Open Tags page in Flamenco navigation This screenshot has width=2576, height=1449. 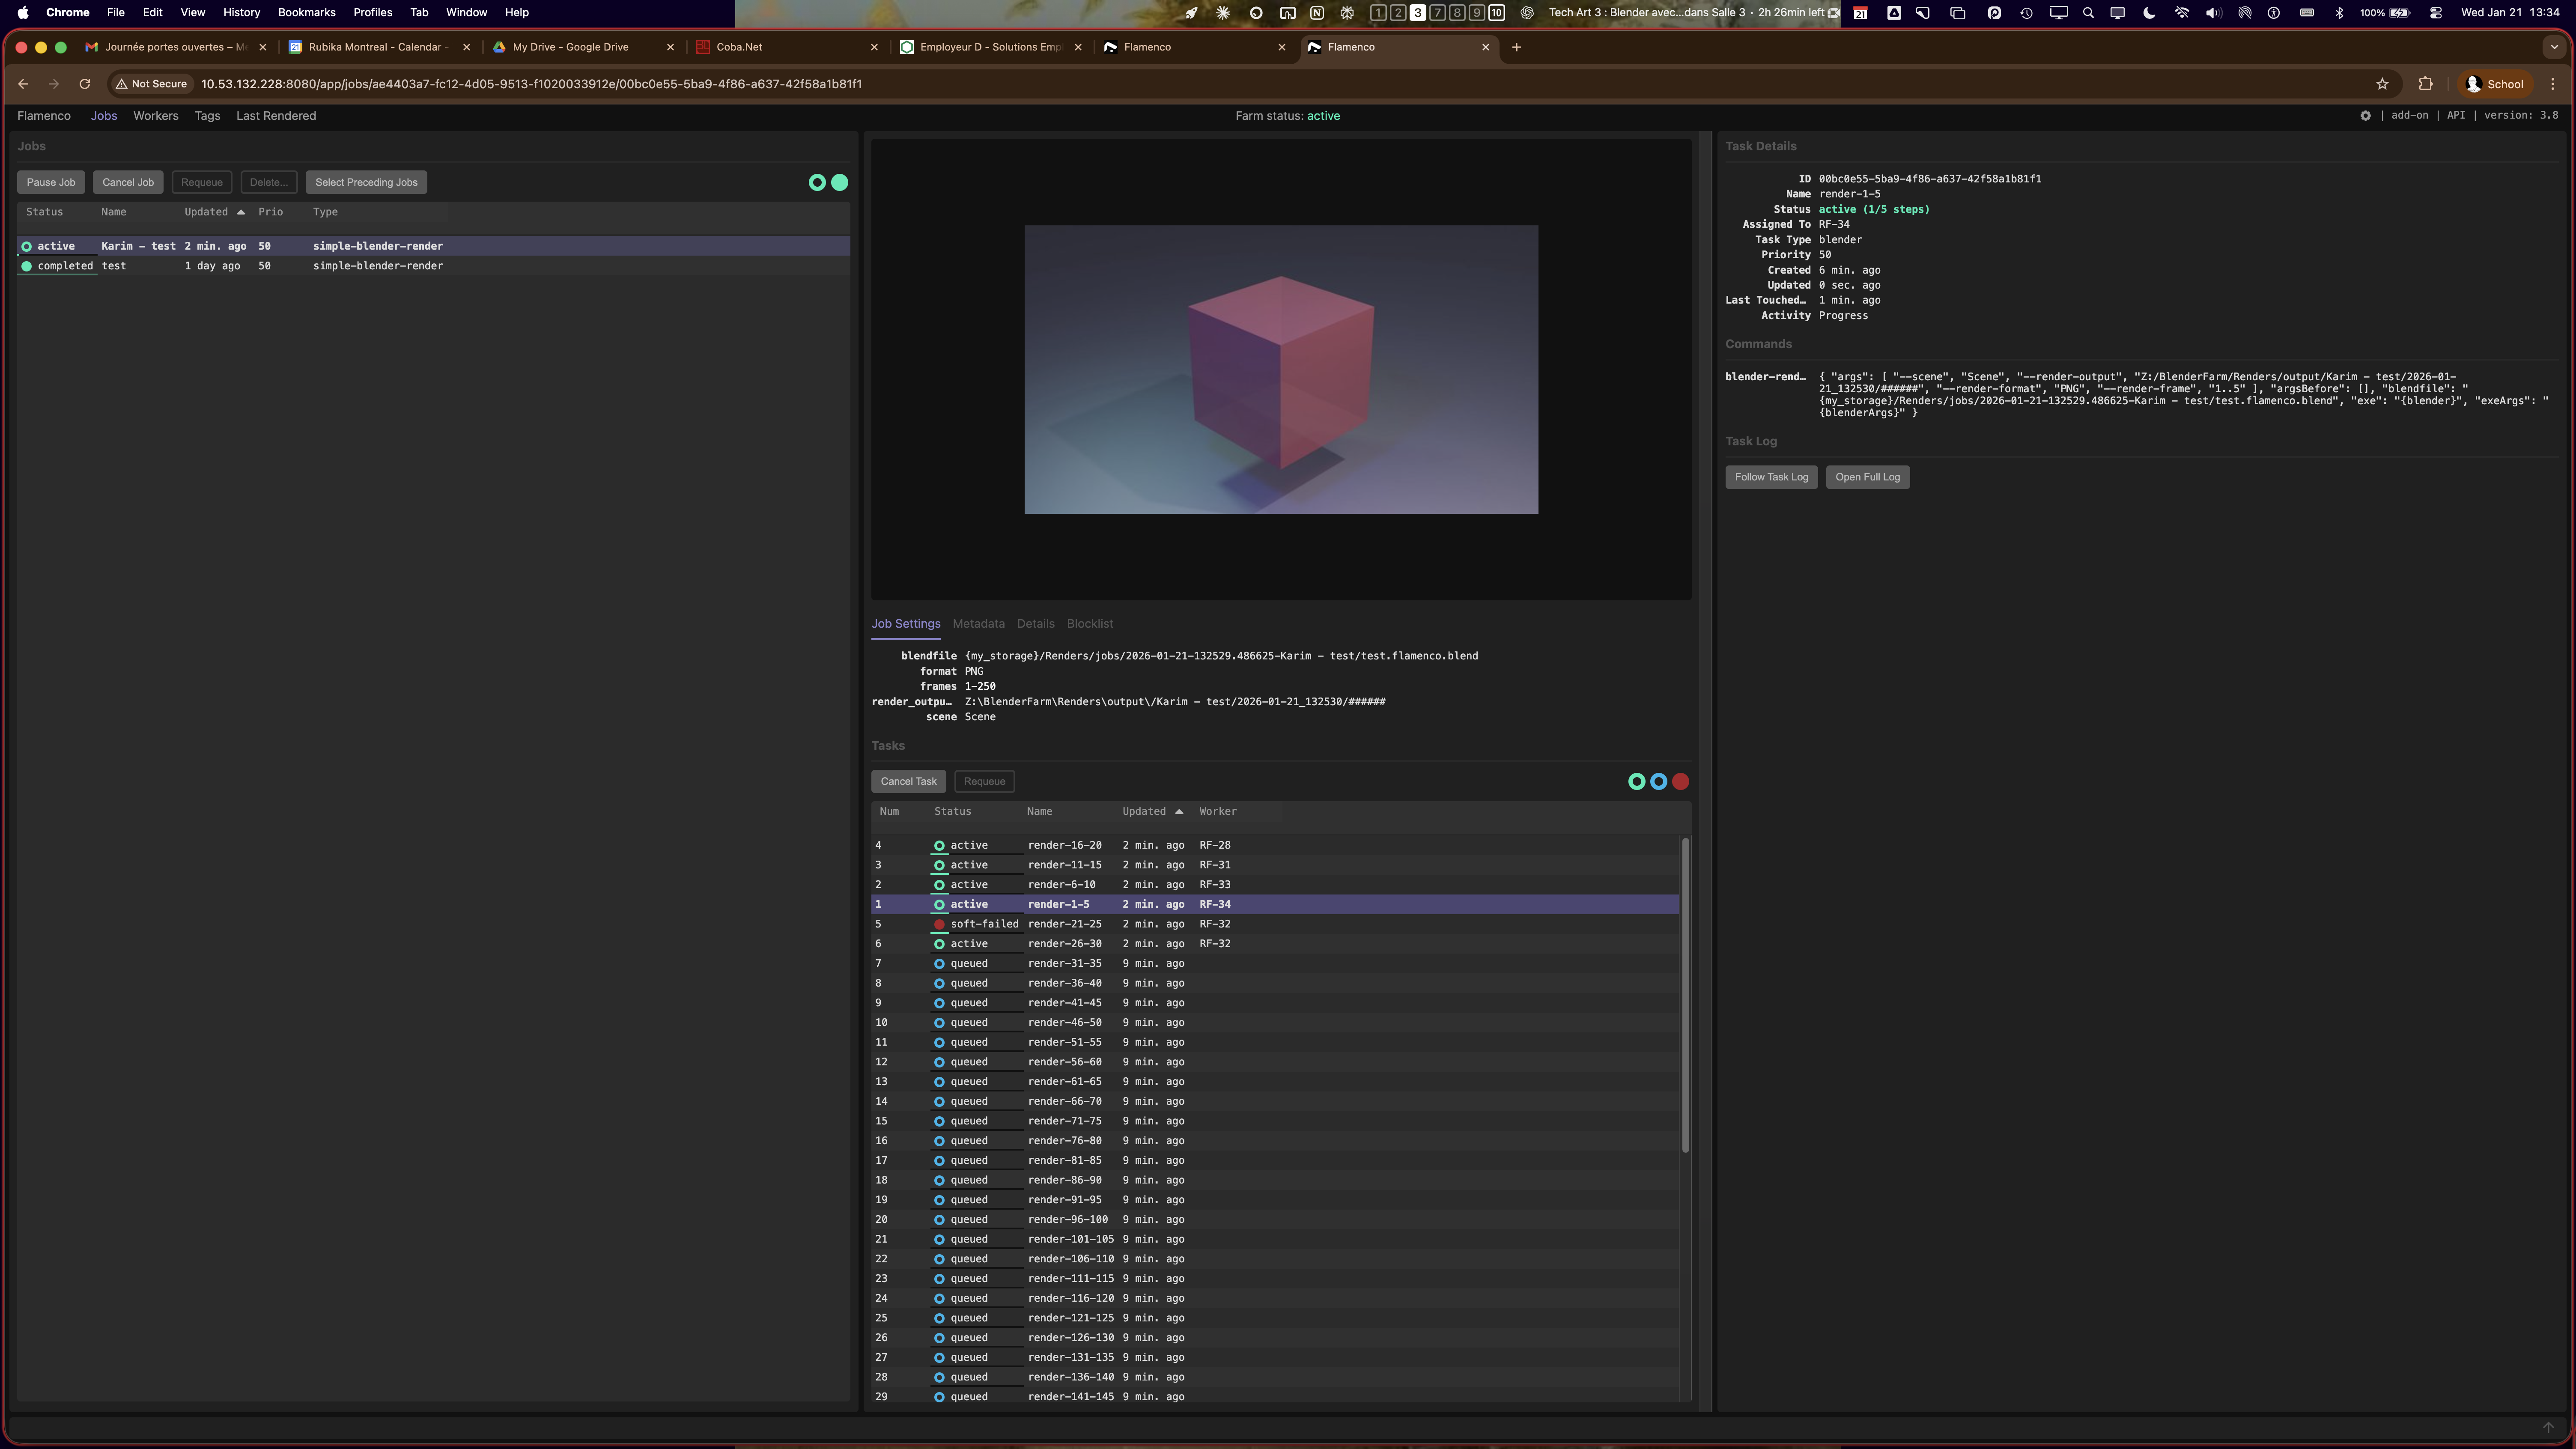[207, 116]
